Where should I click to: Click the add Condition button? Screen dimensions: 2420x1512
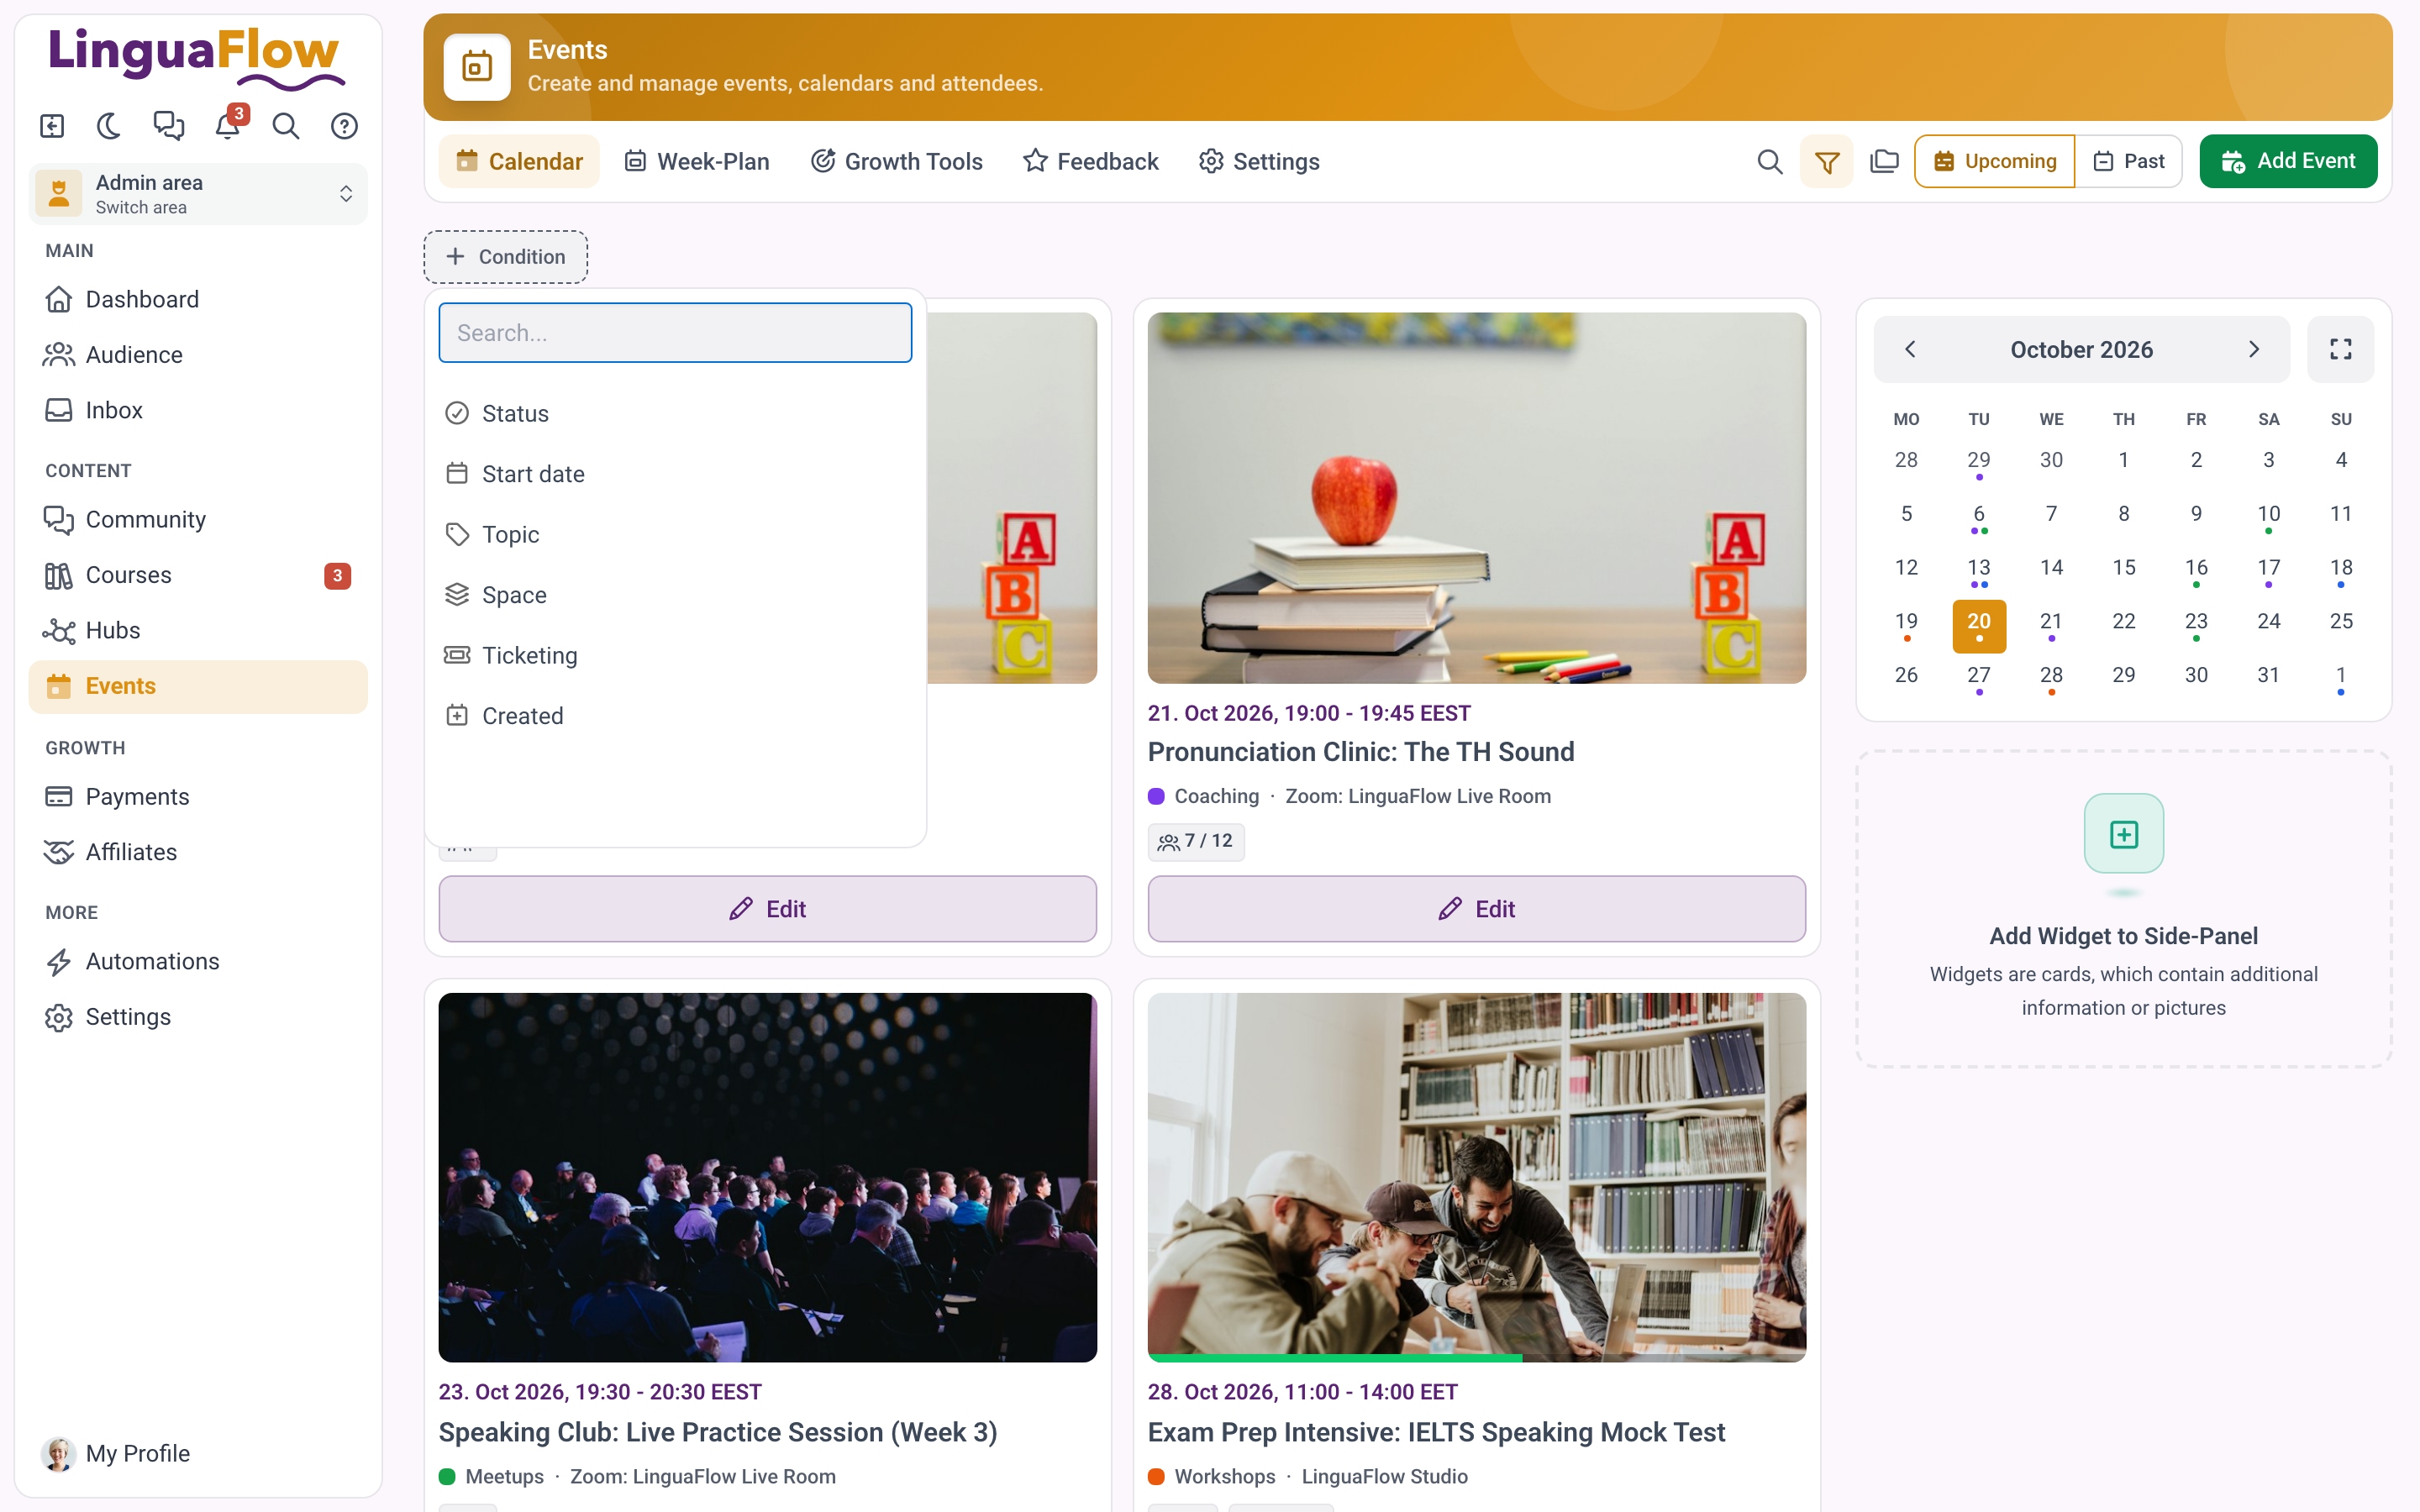[506, 257]
